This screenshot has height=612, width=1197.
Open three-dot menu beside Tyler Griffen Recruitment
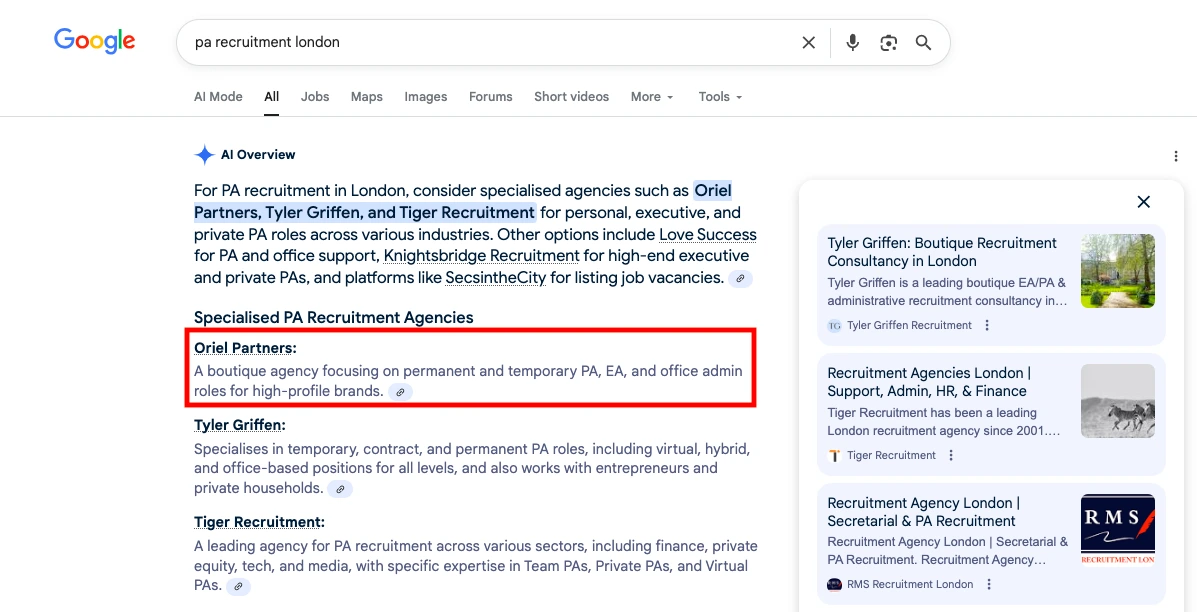tap(987, 325)
